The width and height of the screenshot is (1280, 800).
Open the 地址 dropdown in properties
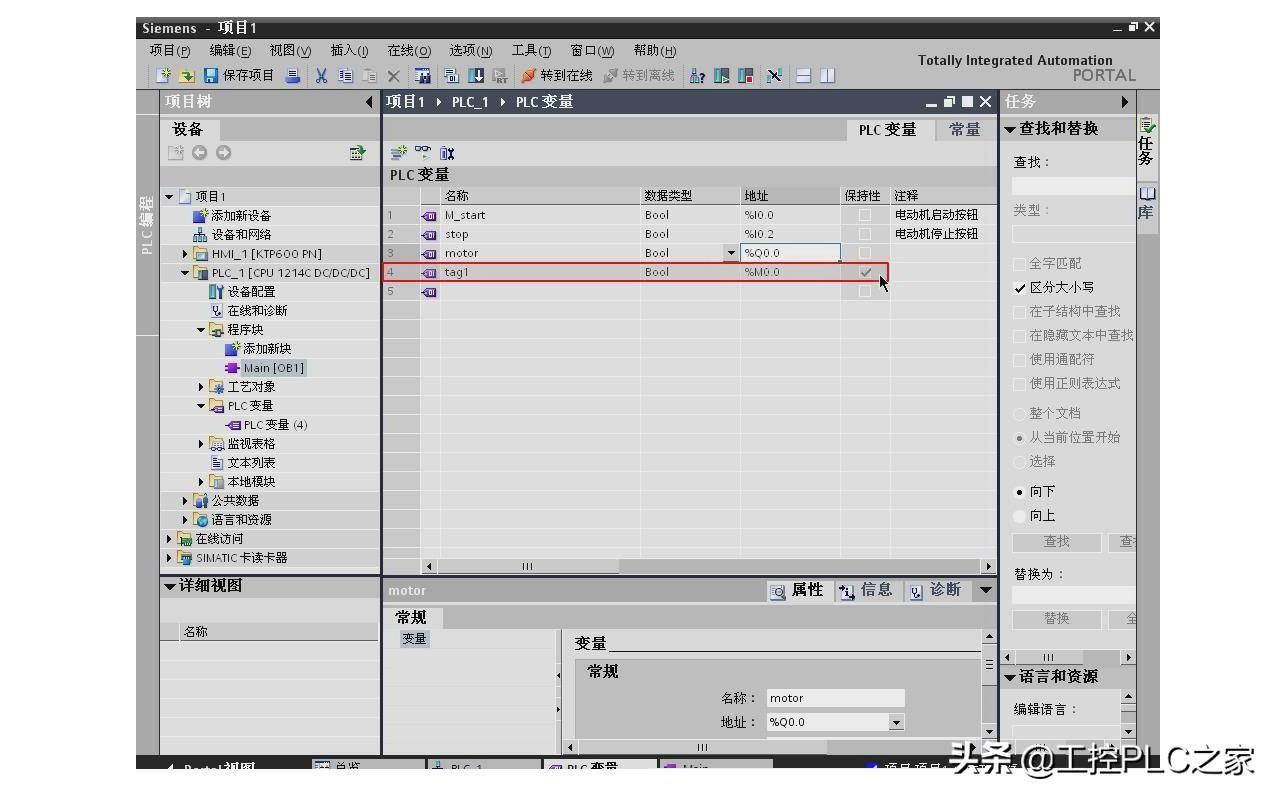coord(896,722)
